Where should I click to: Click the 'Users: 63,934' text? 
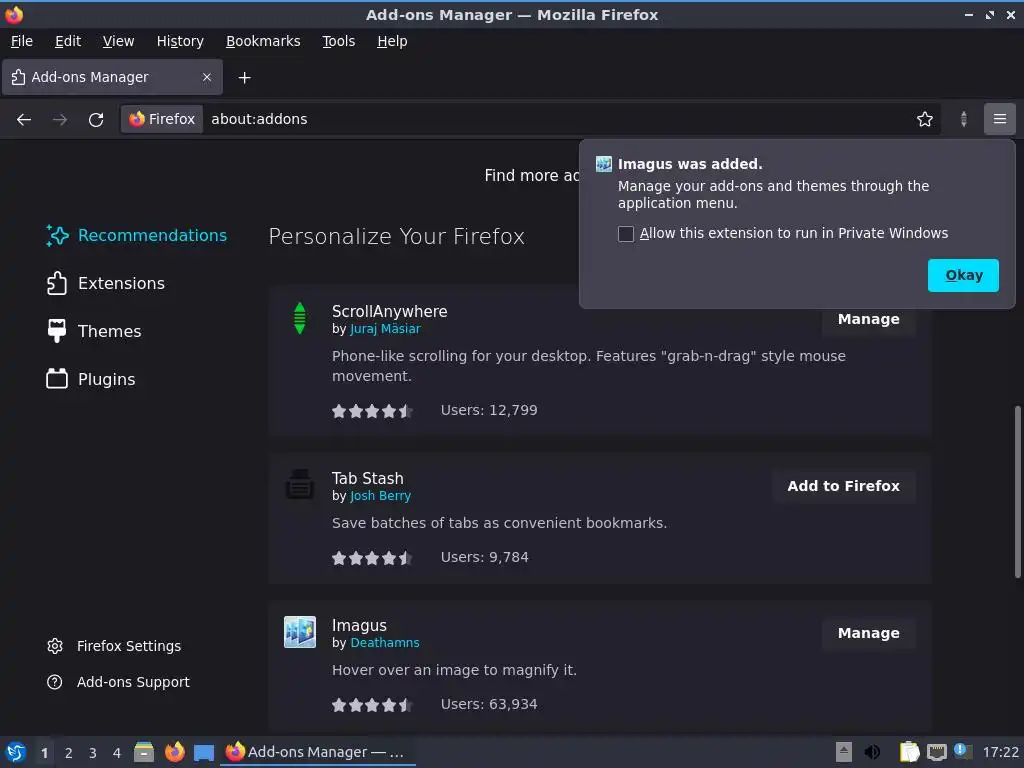pyautogui.click(x=489, y=704)
